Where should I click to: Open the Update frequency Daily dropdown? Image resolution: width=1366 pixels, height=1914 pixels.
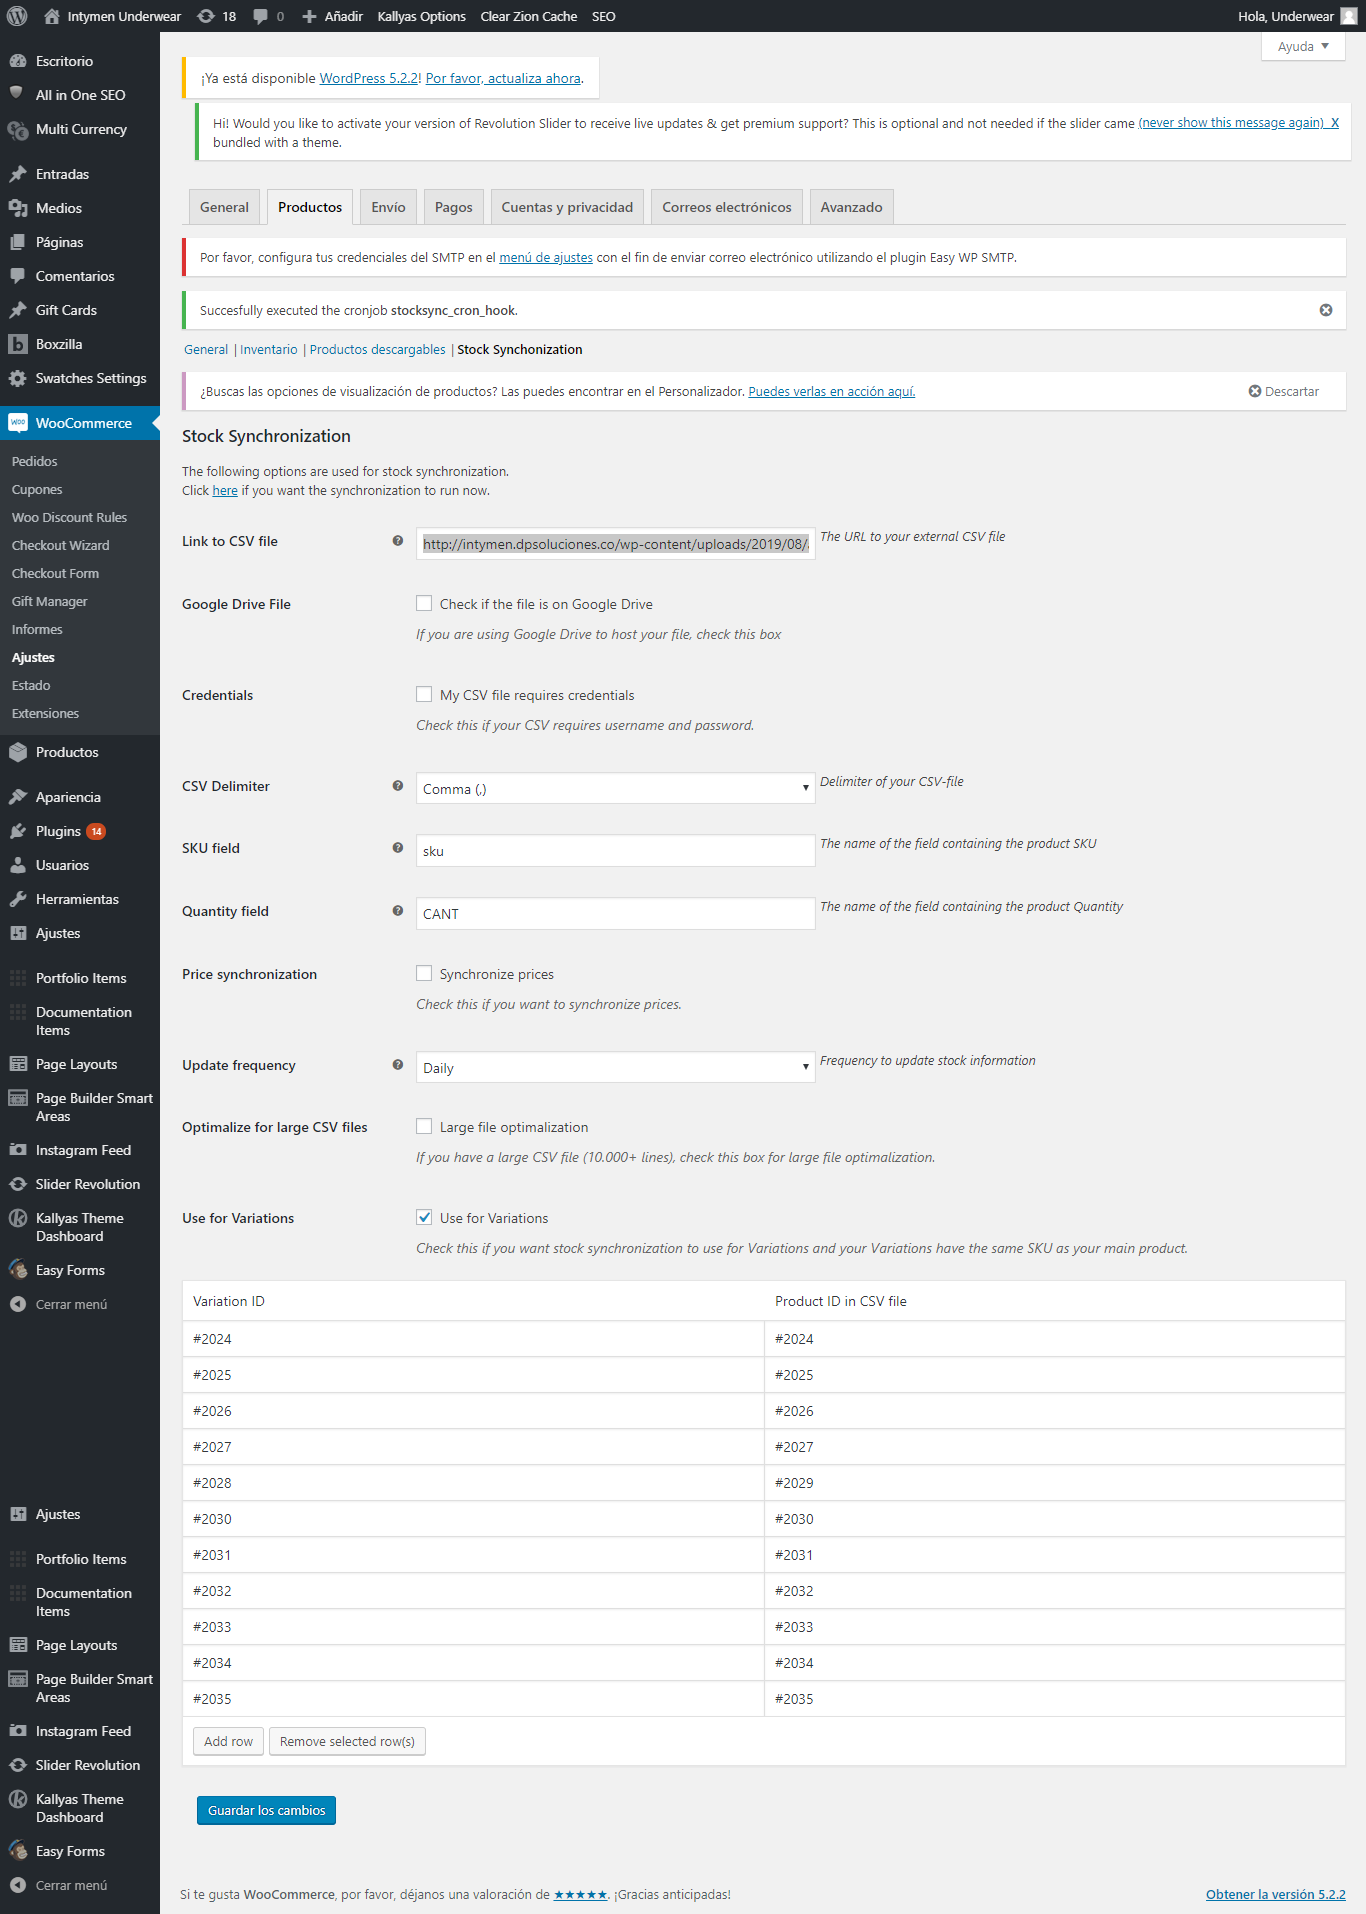[x=615, y=1067]
